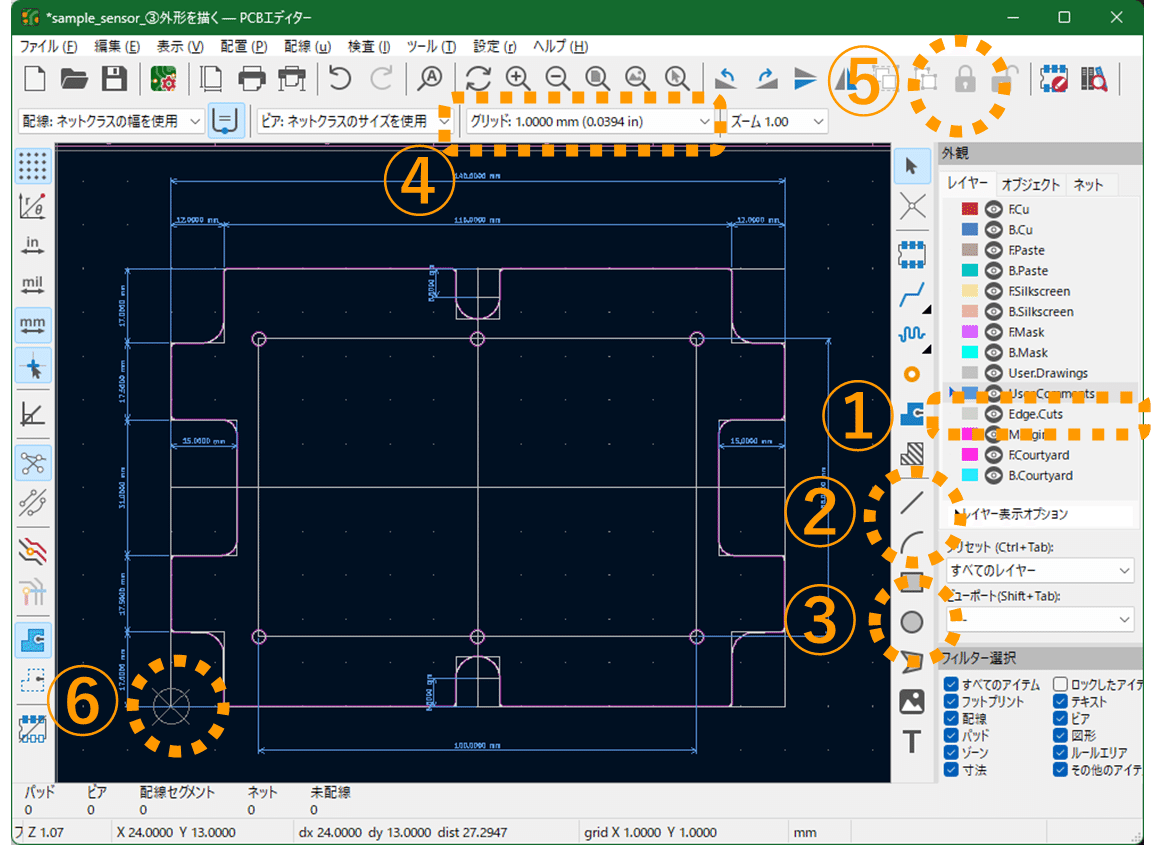
Task: Zoom in on the board
Action: coord(518,78)
